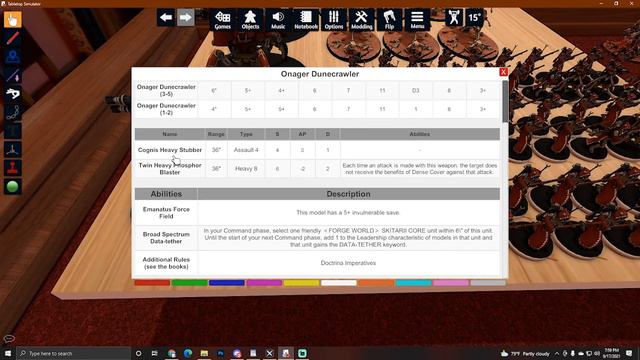Select the Grab hand tool
Viewport: 640px width, 360px height.
[13, 19]
